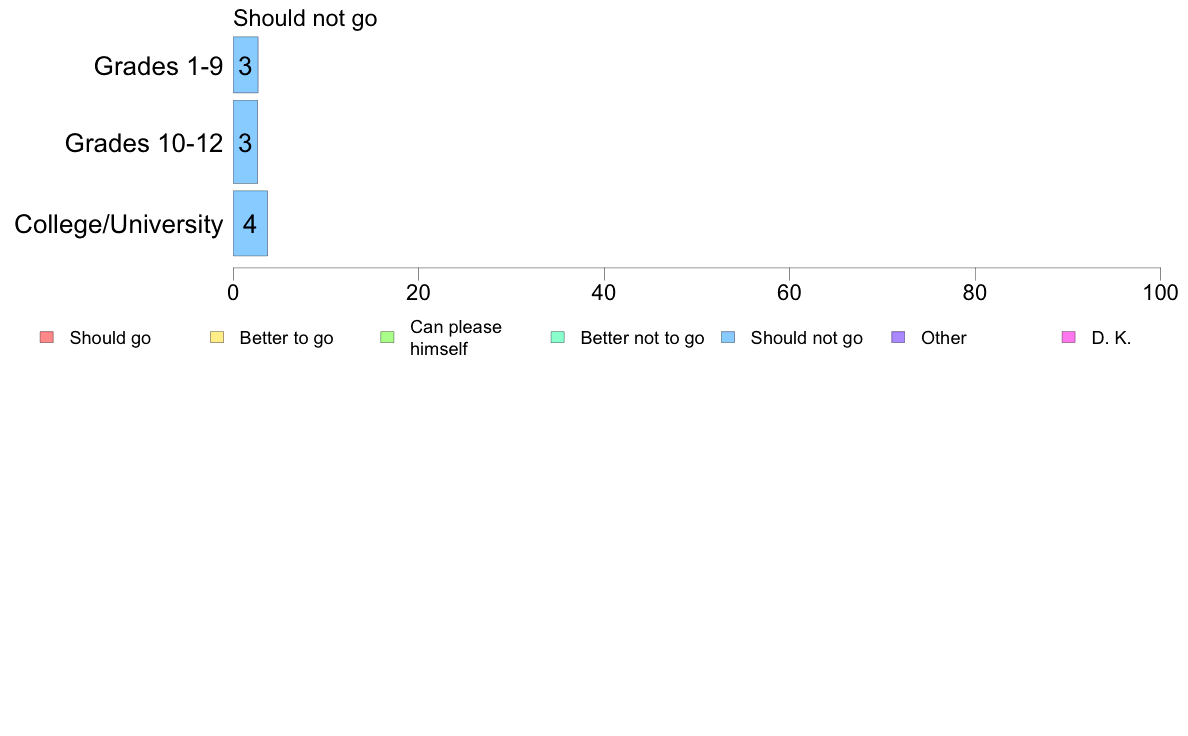Select the green Can please himself swatch
The image size is (1188, 736).
click(x=387, y=337)
